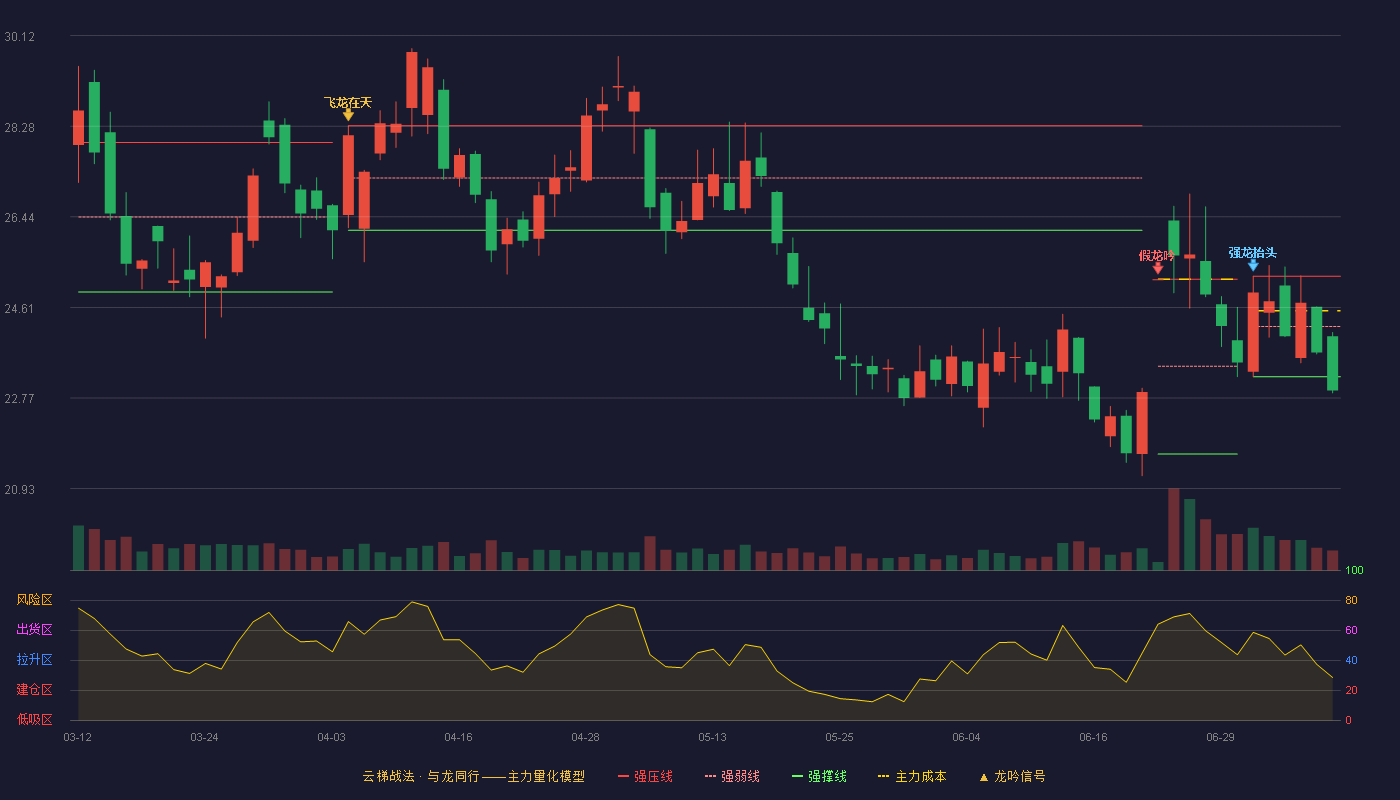Click the blue 强龙抬头 signal arrow

1253,265
